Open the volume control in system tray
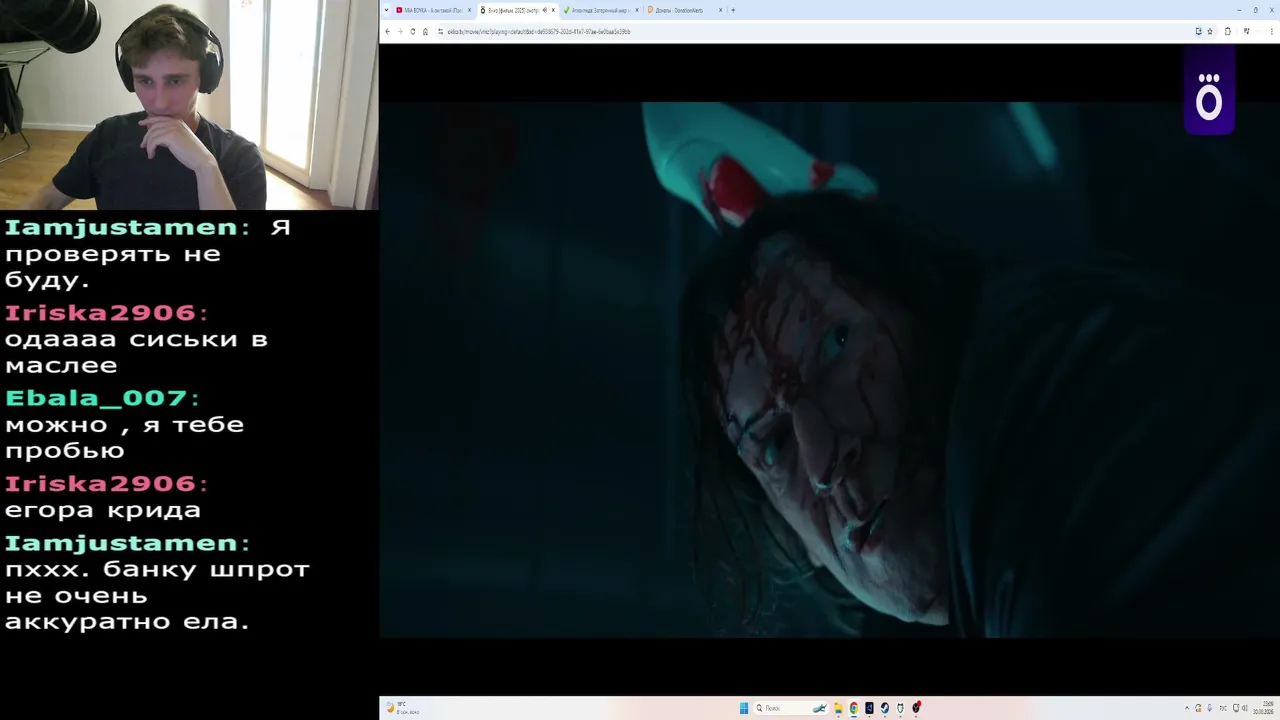The height and width of the screenshot is (720, 1280). [1245, 708]
